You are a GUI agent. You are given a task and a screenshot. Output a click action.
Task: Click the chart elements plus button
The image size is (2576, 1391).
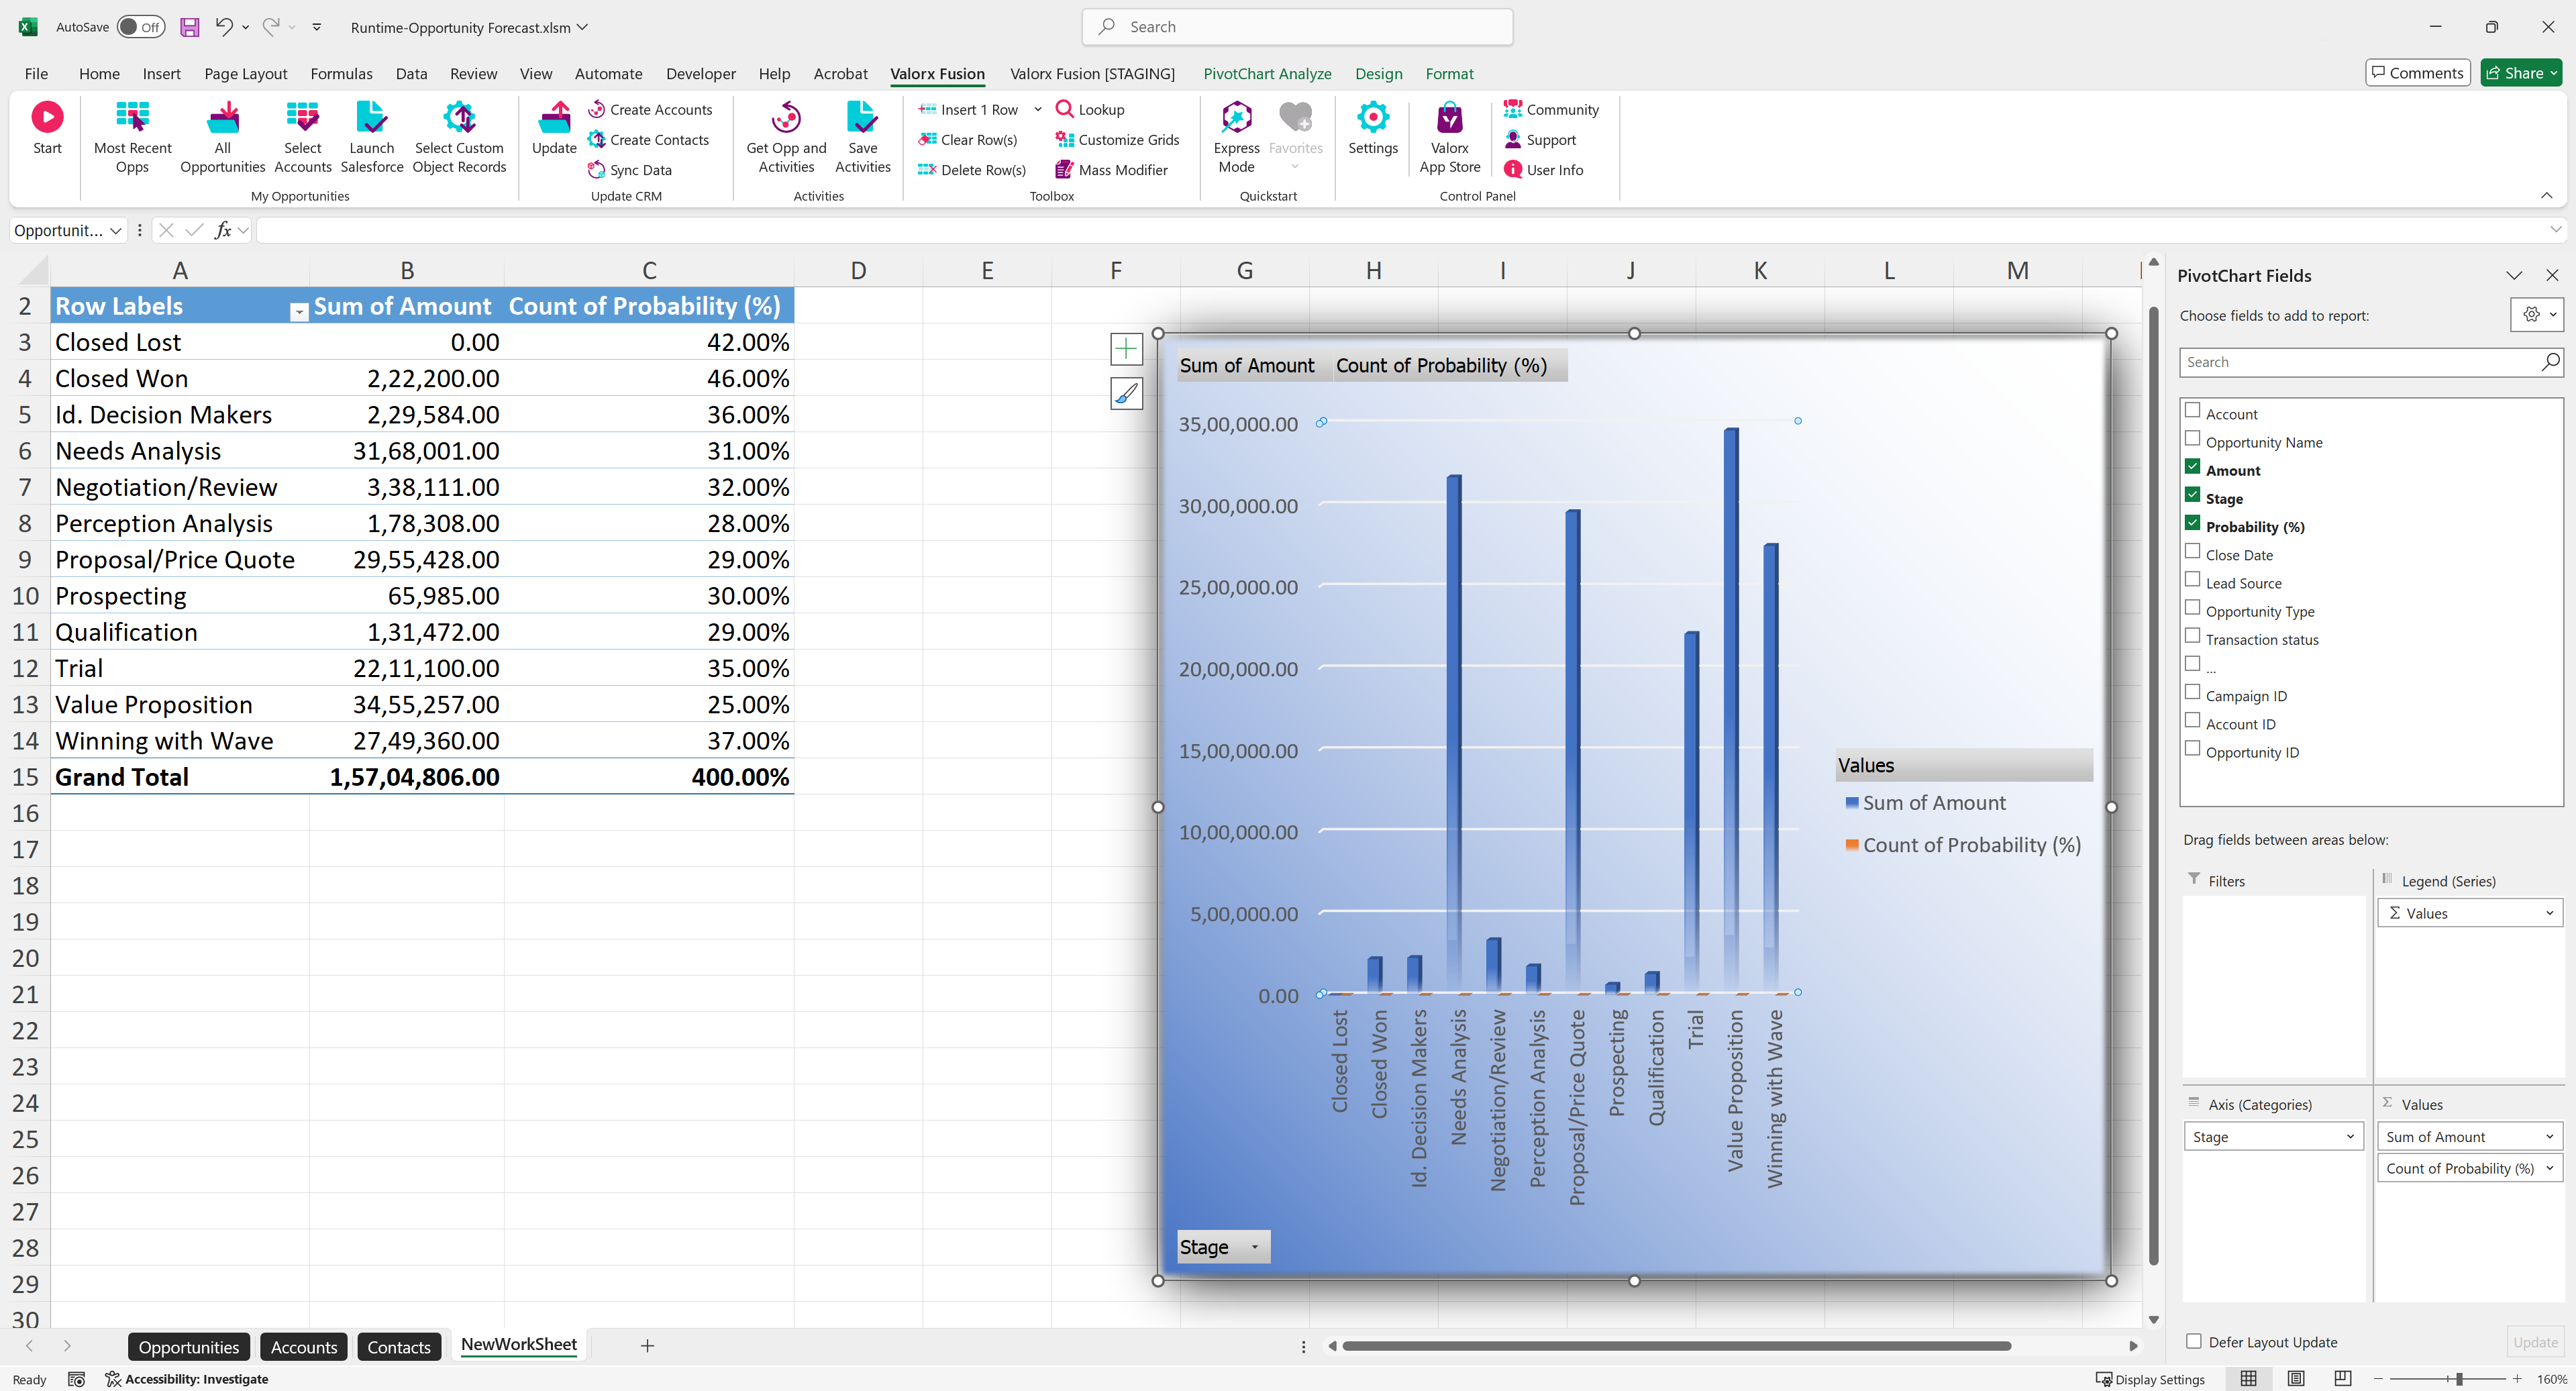(1126, 348)
